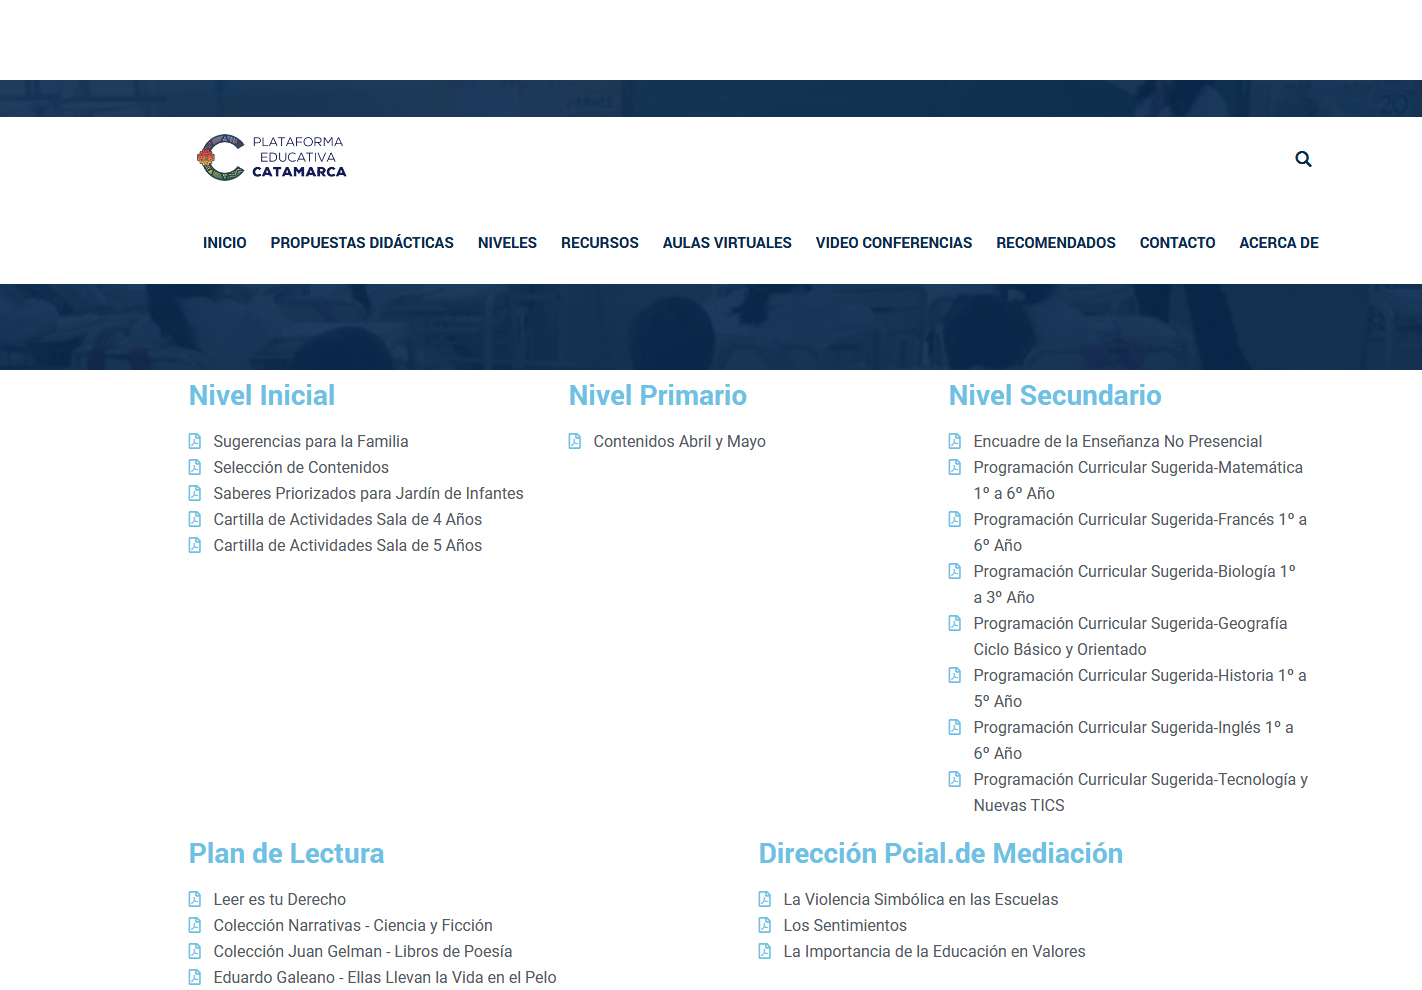1422x990 pixels.
Task: Navigate to Video Conferencias
Action: tap(893, 243)
